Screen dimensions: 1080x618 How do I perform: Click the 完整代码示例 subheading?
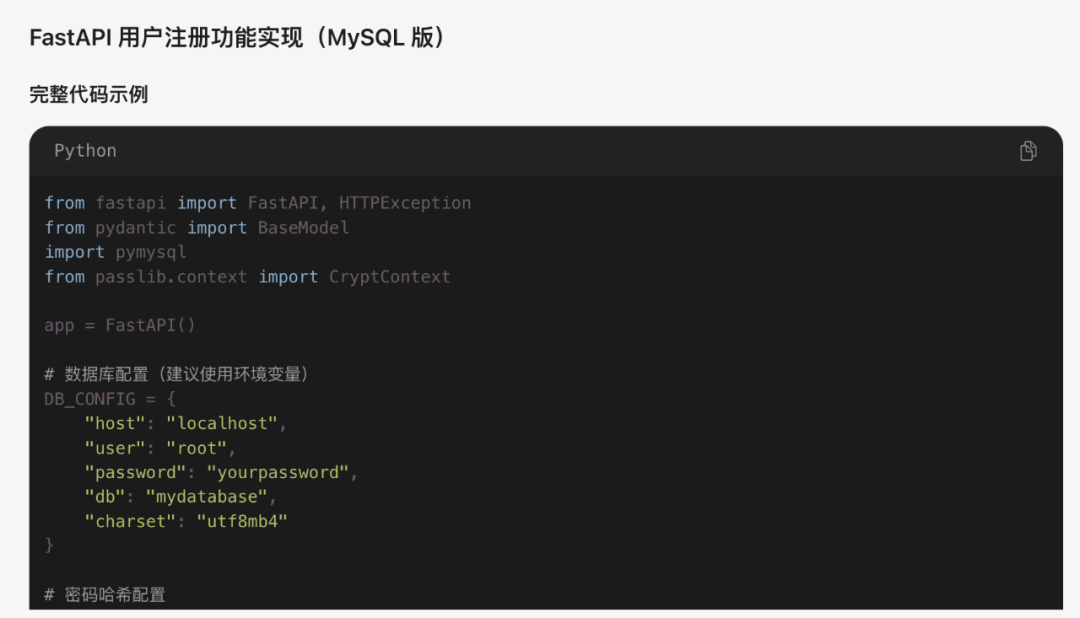coord(89,94)
